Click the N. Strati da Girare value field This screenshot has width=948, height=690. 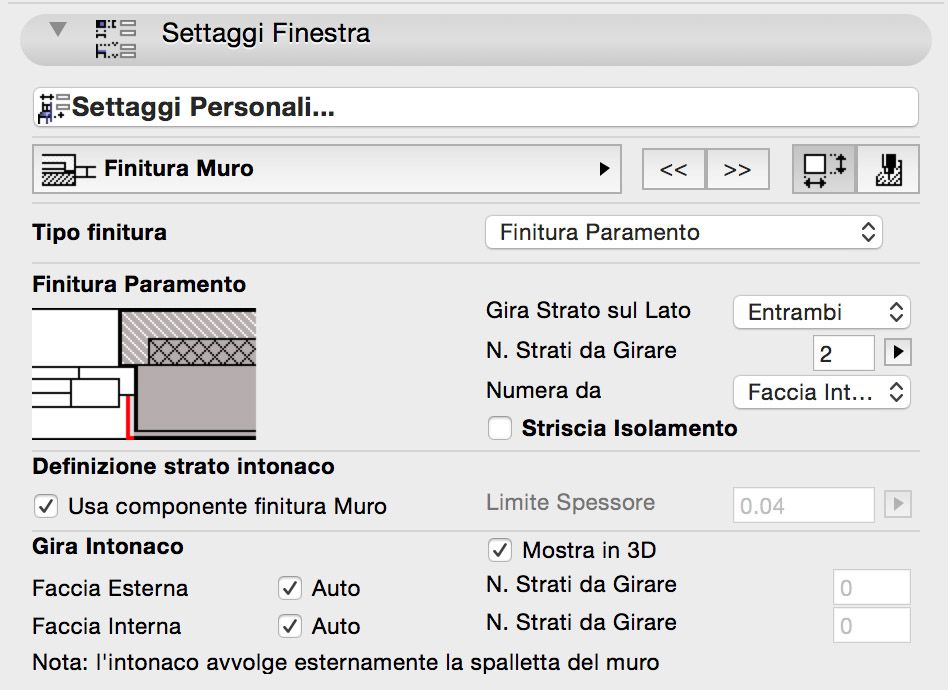point(843,352)
